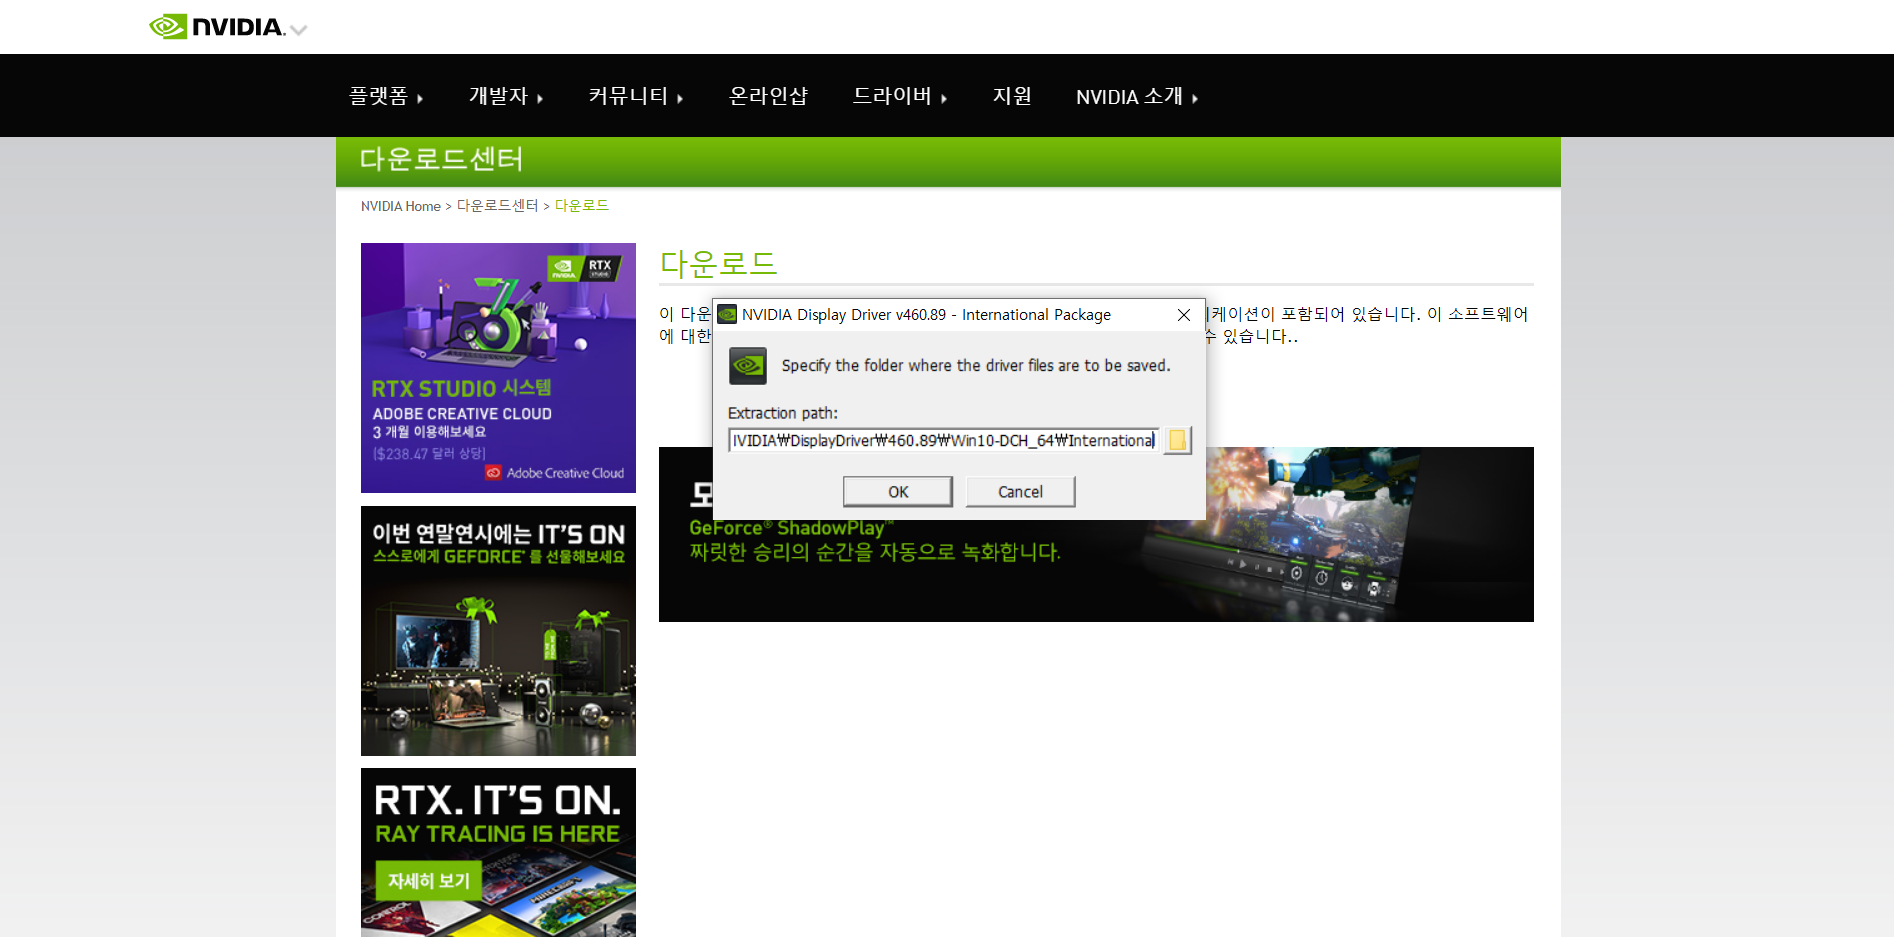Browse for folder with the yellow folder icon

[x=1178, y=440]
